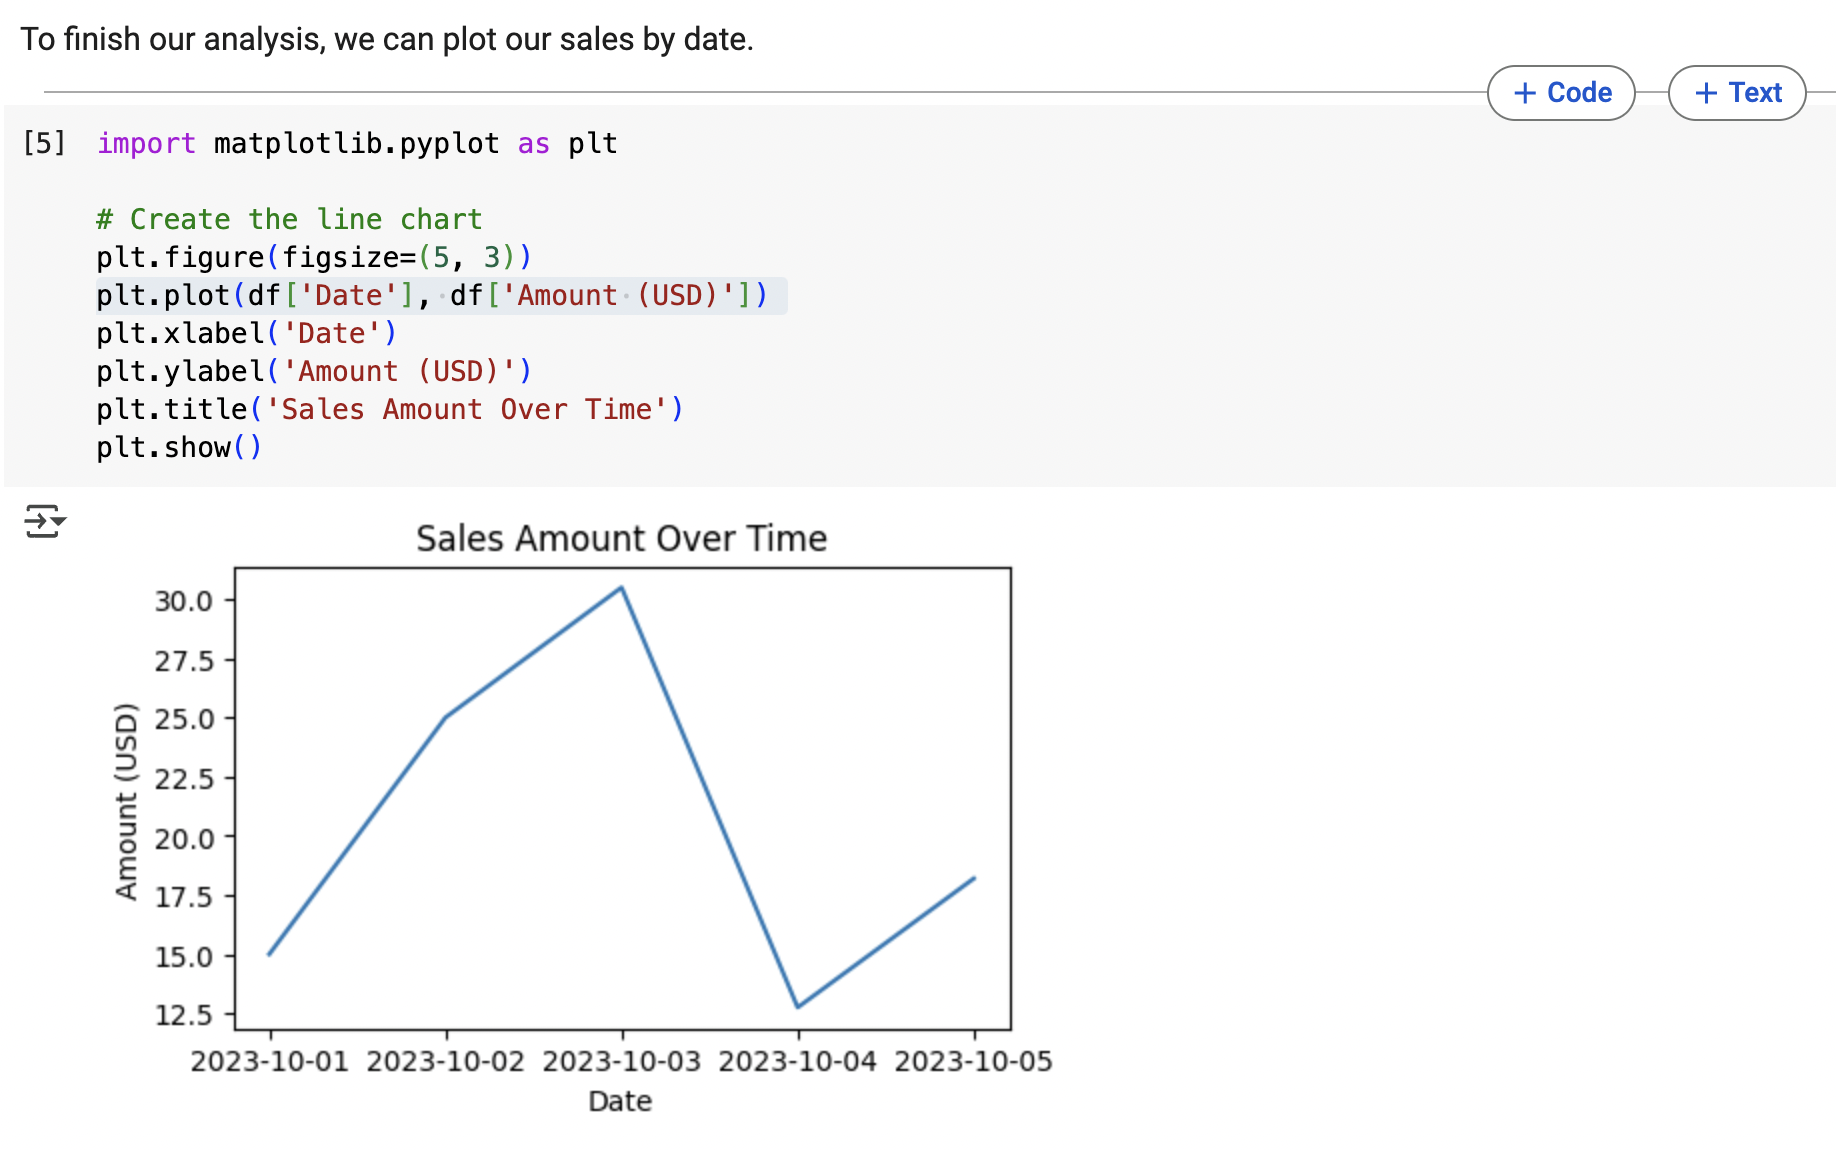This screenshot has width=1836, height=1150.
Task: Click the 12.5 y-axis tick label
Action: coord(184,1015)
